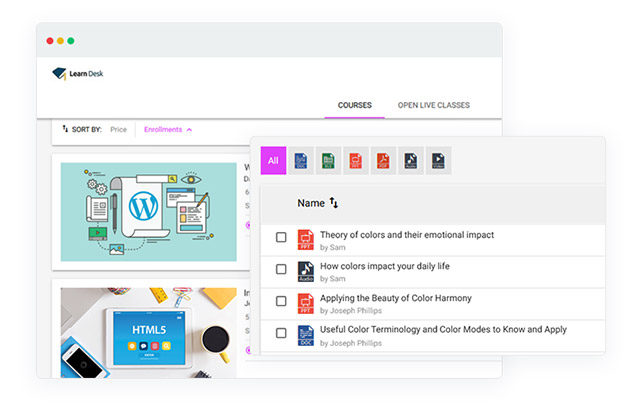The width and height of the screenshot is (640, 410).
Task: Click the LearnDesk logo
Action: point(78,74)
